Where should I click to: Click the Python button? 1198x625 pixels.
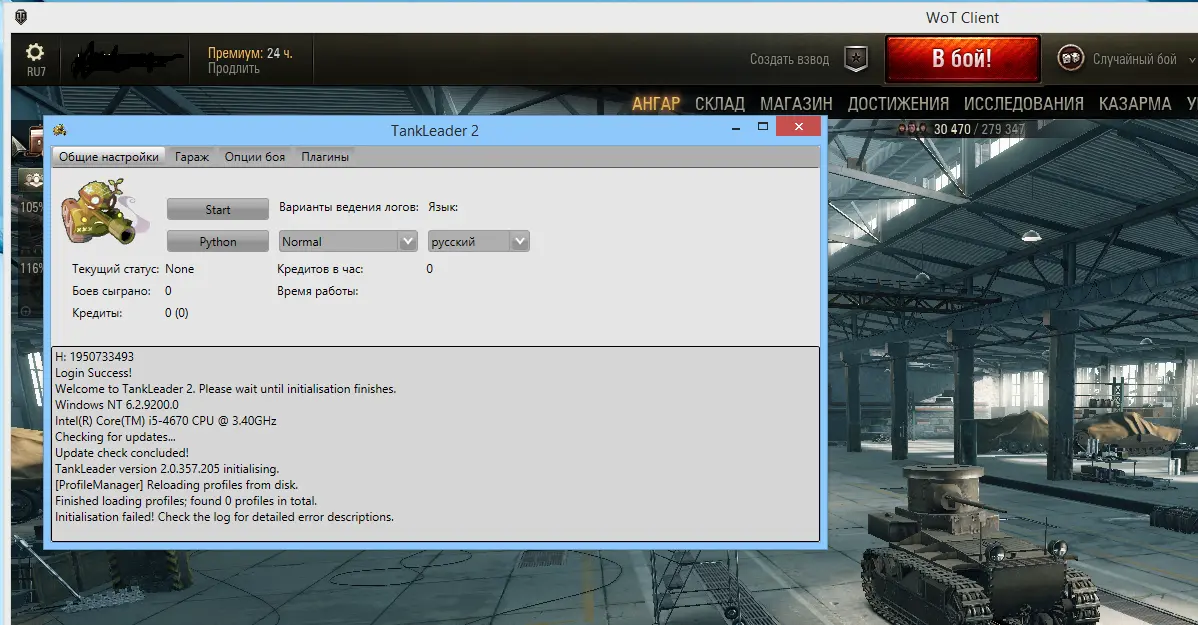(x=218, y=241)
